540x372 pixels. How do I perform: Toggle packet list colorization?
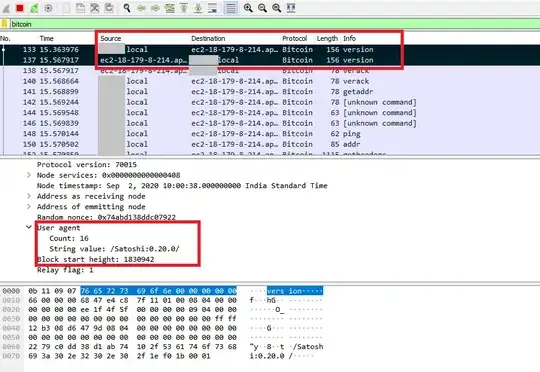(x=231, y=8)
